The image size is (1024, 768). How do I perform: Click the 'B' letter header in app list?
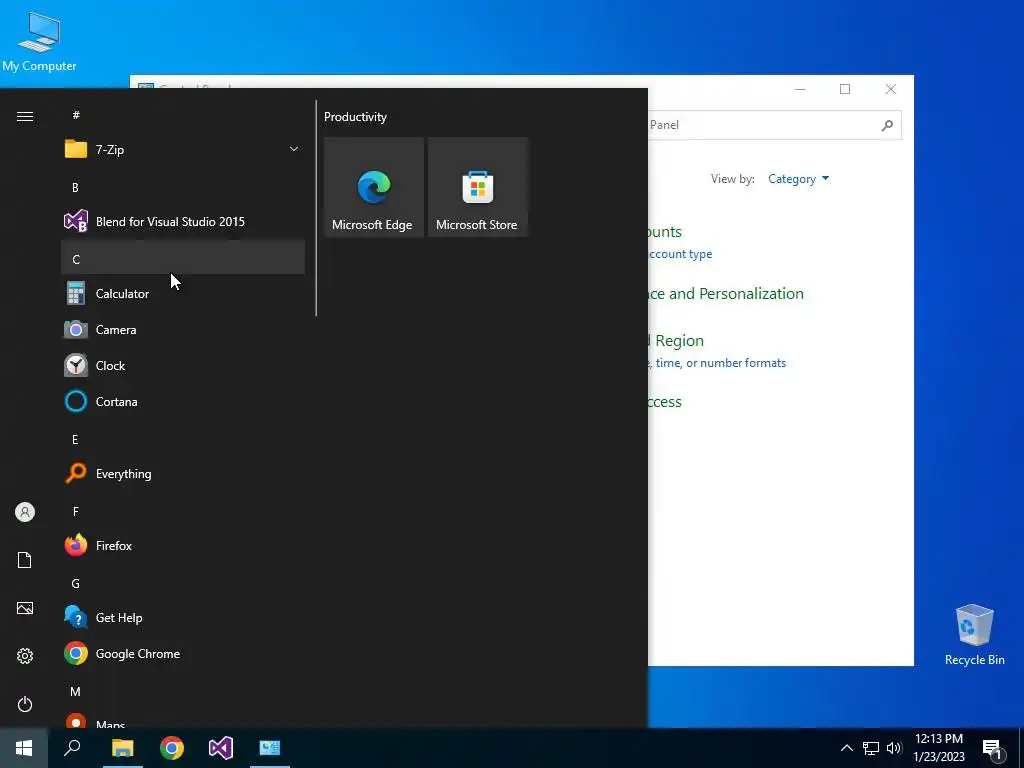pos(183,187)
